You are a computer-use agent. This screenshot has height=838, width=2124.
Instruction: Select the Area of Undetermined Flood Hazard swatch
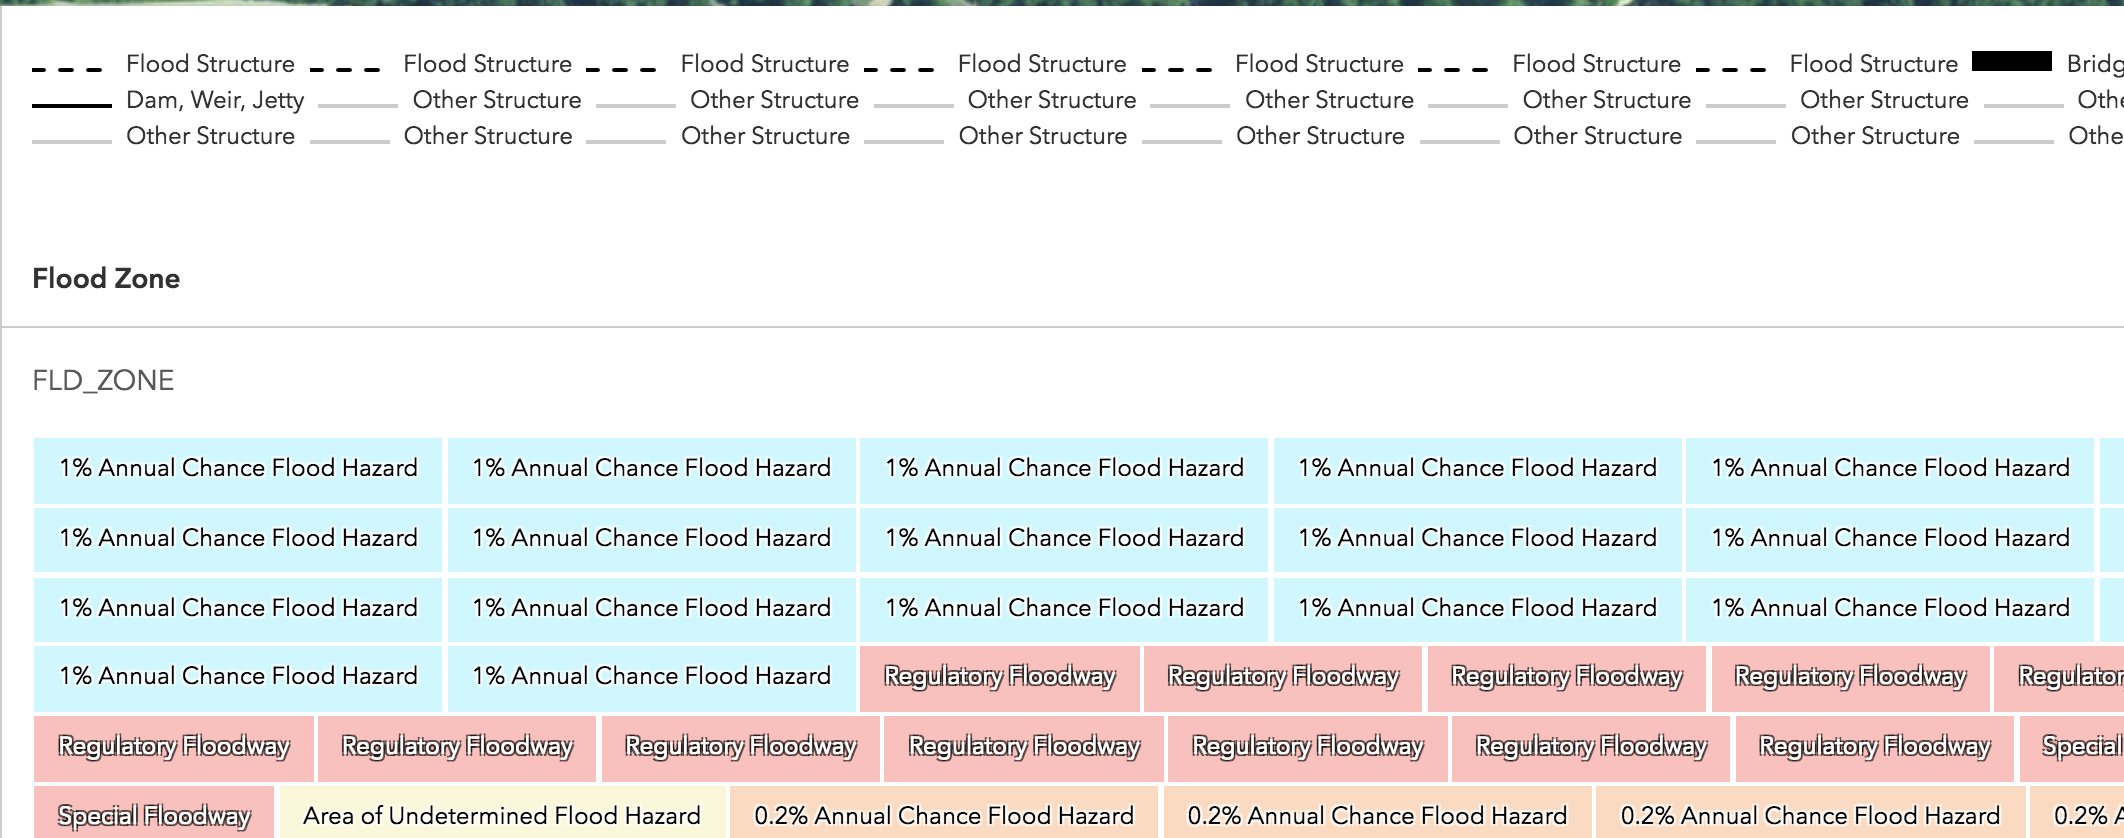(x=501, y=815)
